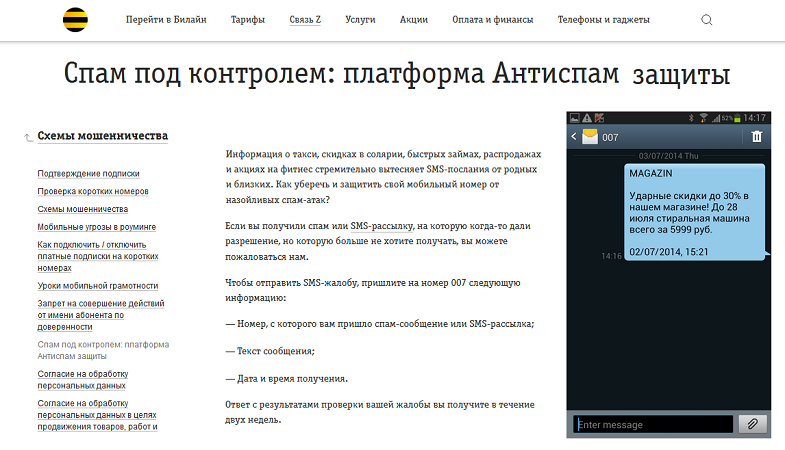Tap the 14:16 message timestamp
This screenshot has height=450, width=785.
(x=611, y=256)
